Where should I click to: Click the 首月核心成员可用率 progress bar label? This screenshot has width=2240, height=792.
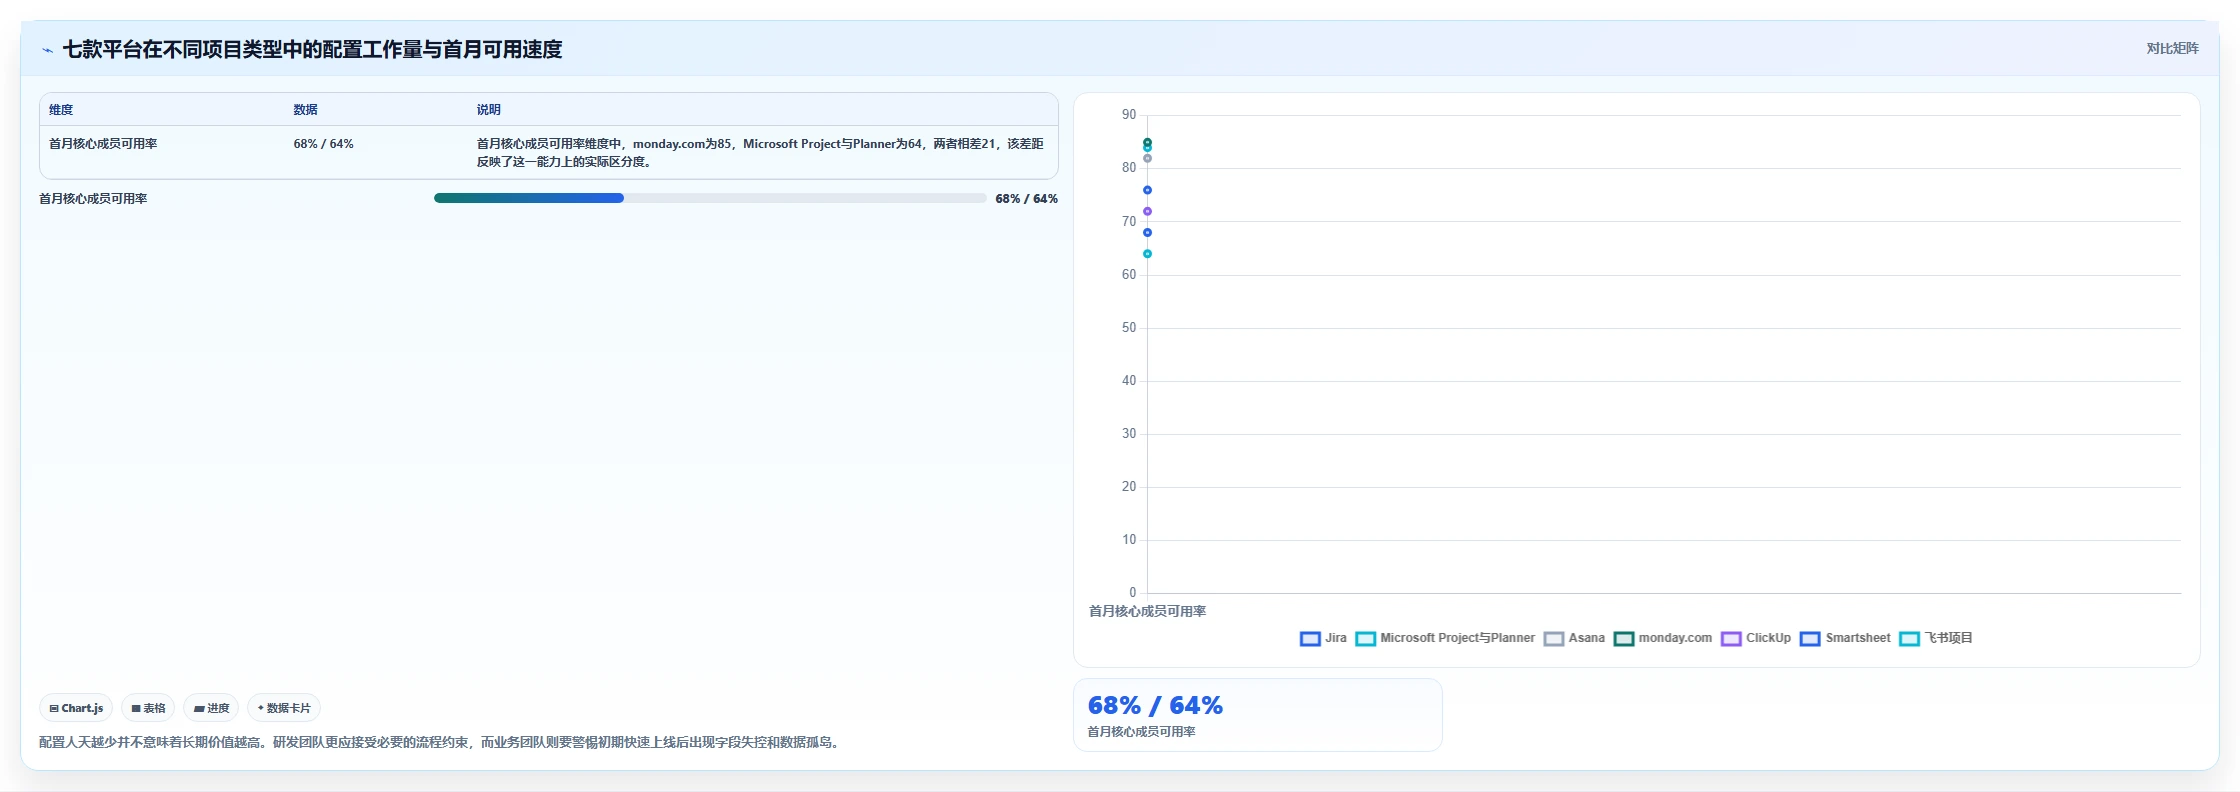coord(93,199)
